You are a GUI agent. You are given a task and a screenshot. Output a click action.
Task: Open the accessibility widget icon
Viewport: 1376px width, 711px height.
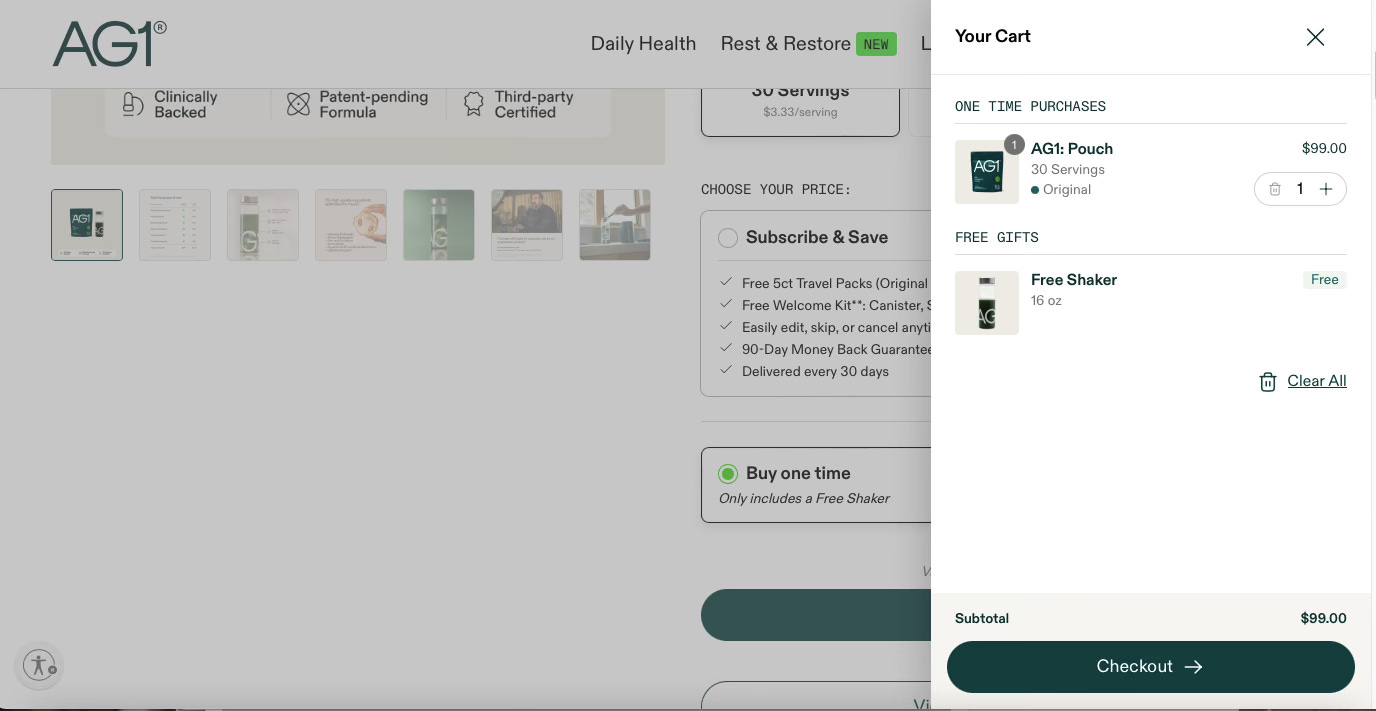(x=40, y=665)
